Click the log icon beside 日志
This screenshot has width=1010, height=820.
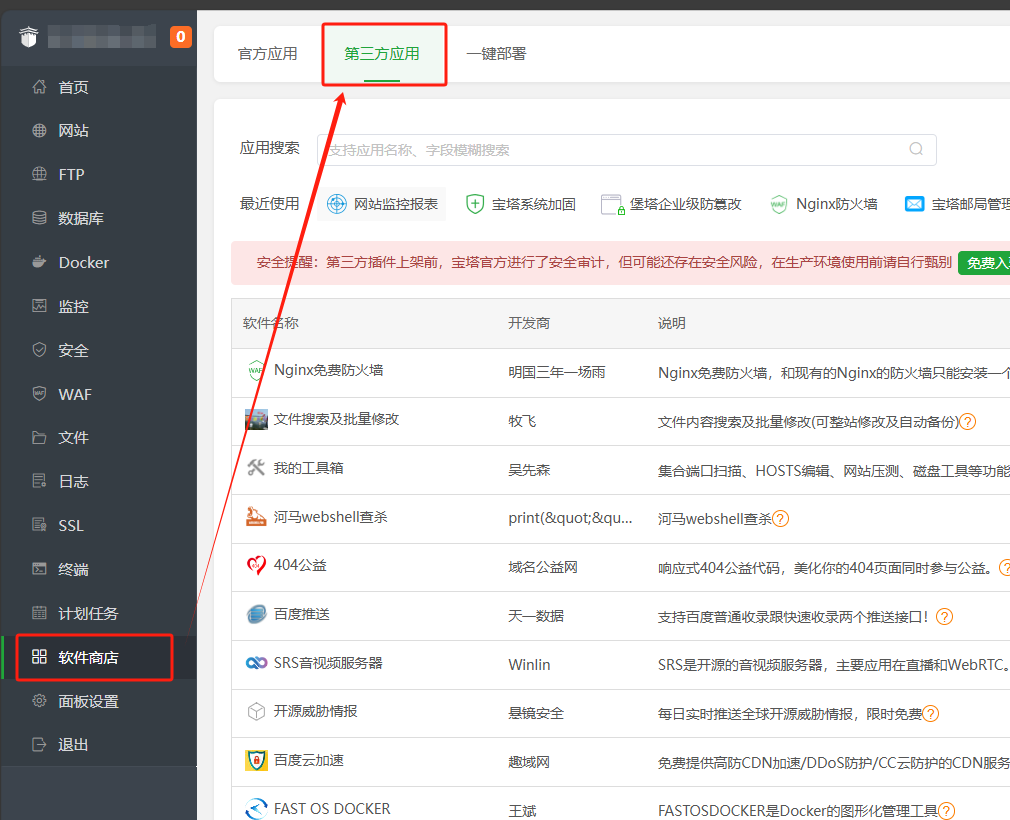coord(39,481)
